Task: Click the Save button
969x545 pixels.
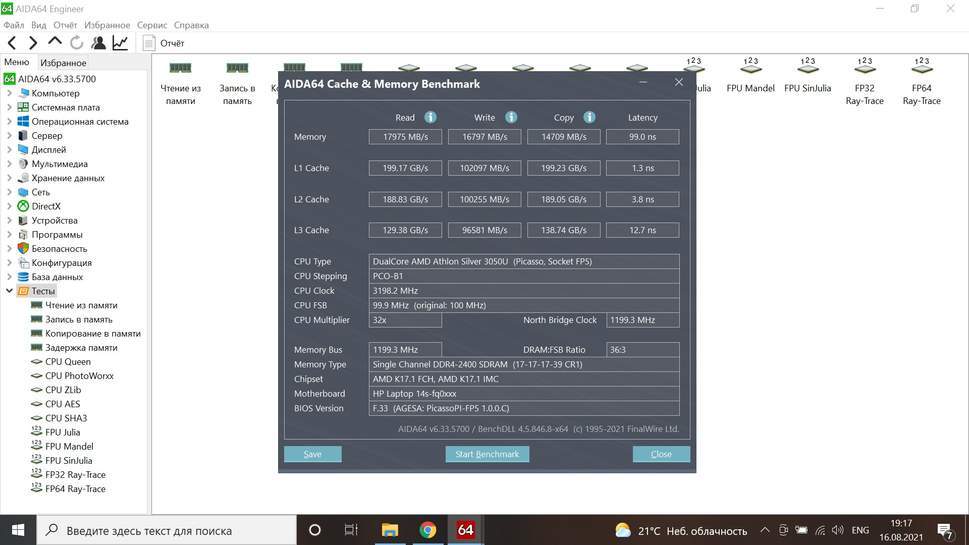Action: pos(312,454)
